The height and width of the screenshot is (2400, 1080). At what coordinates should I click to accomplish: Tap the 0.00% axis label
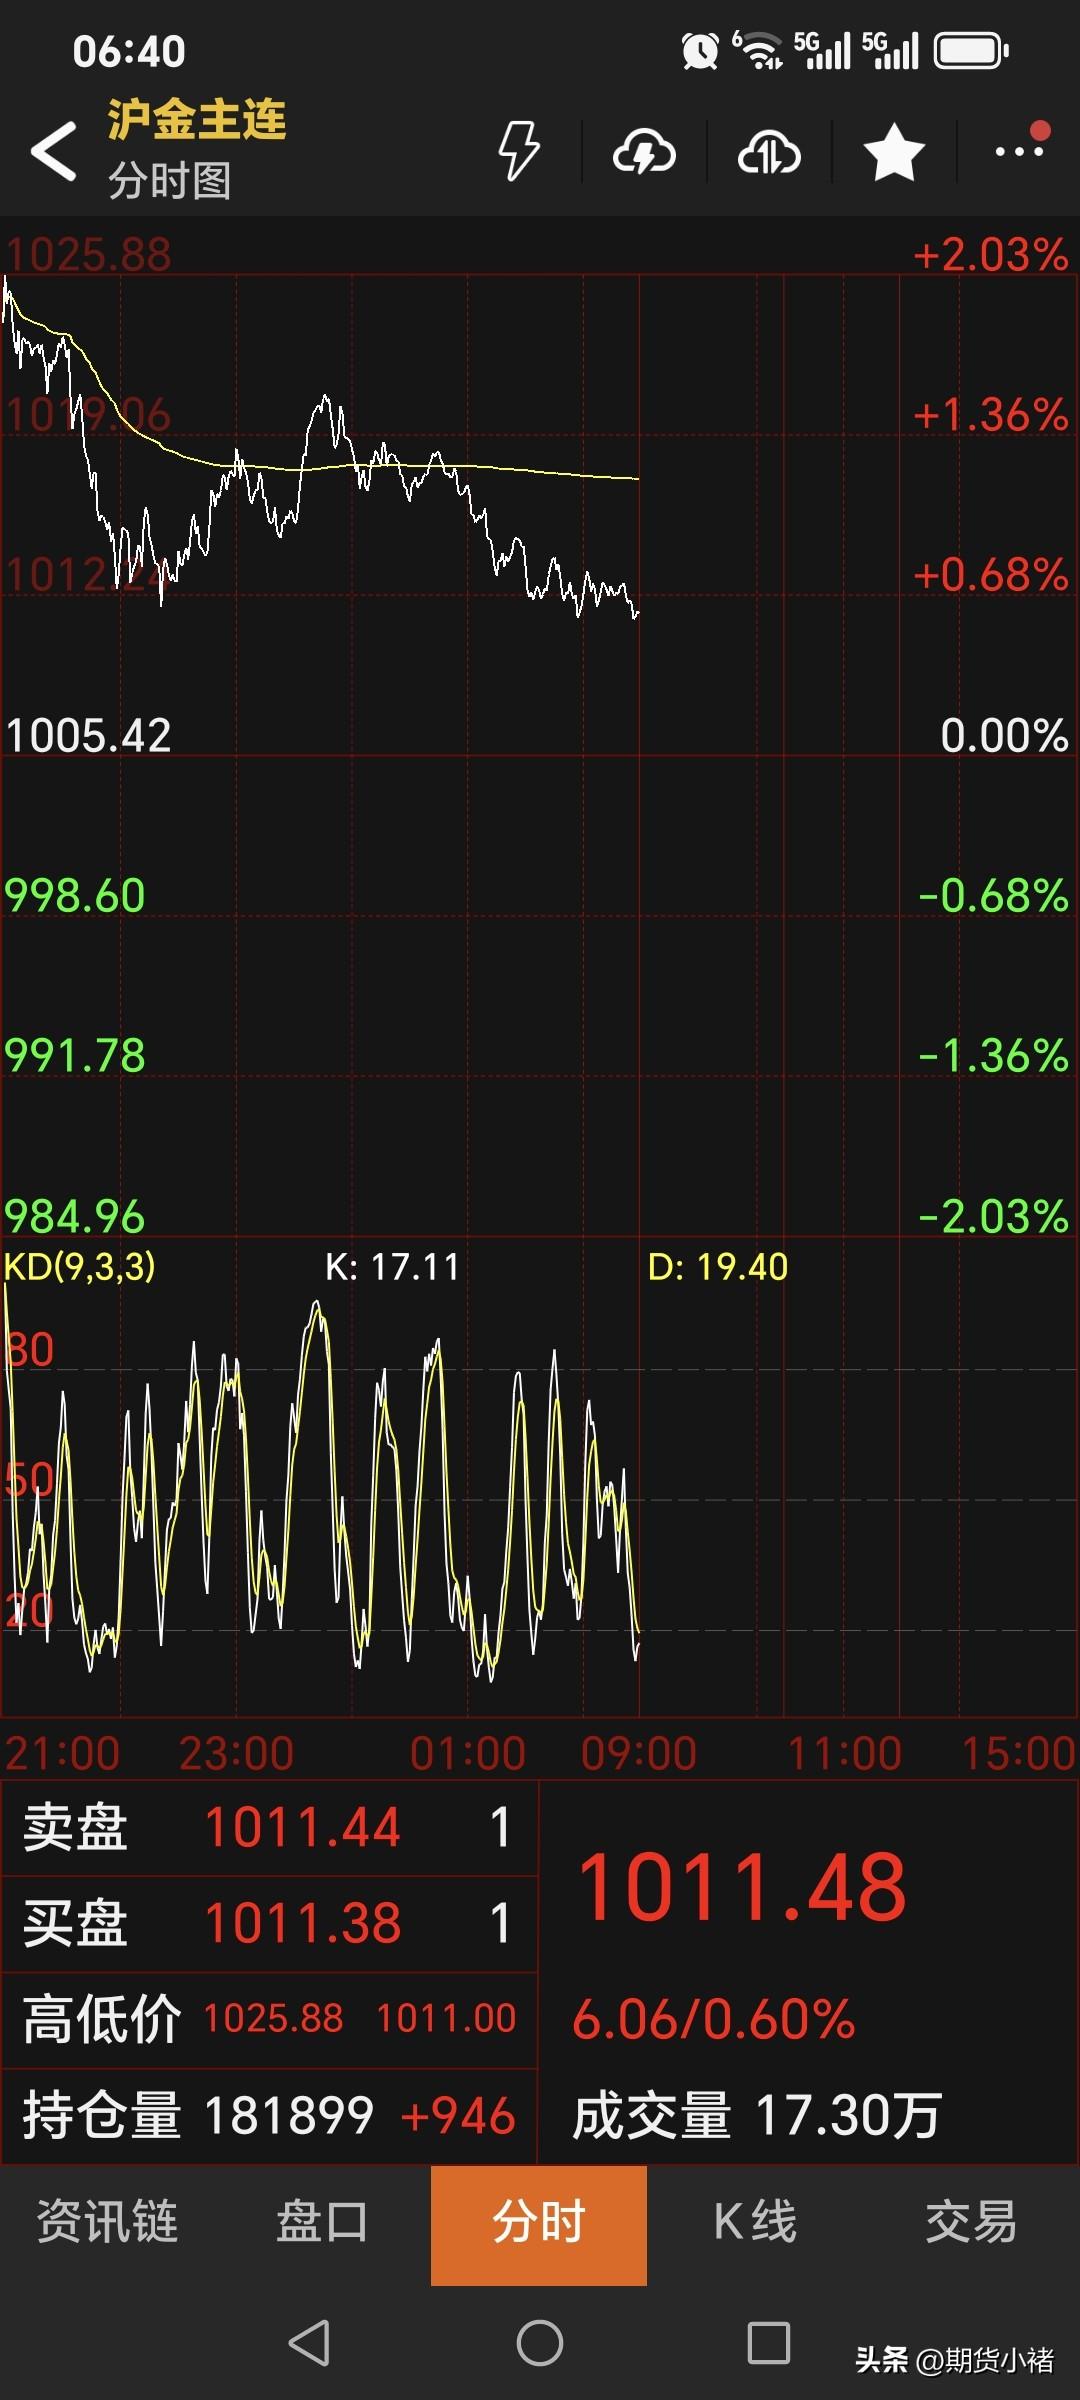coord(1004,736)
